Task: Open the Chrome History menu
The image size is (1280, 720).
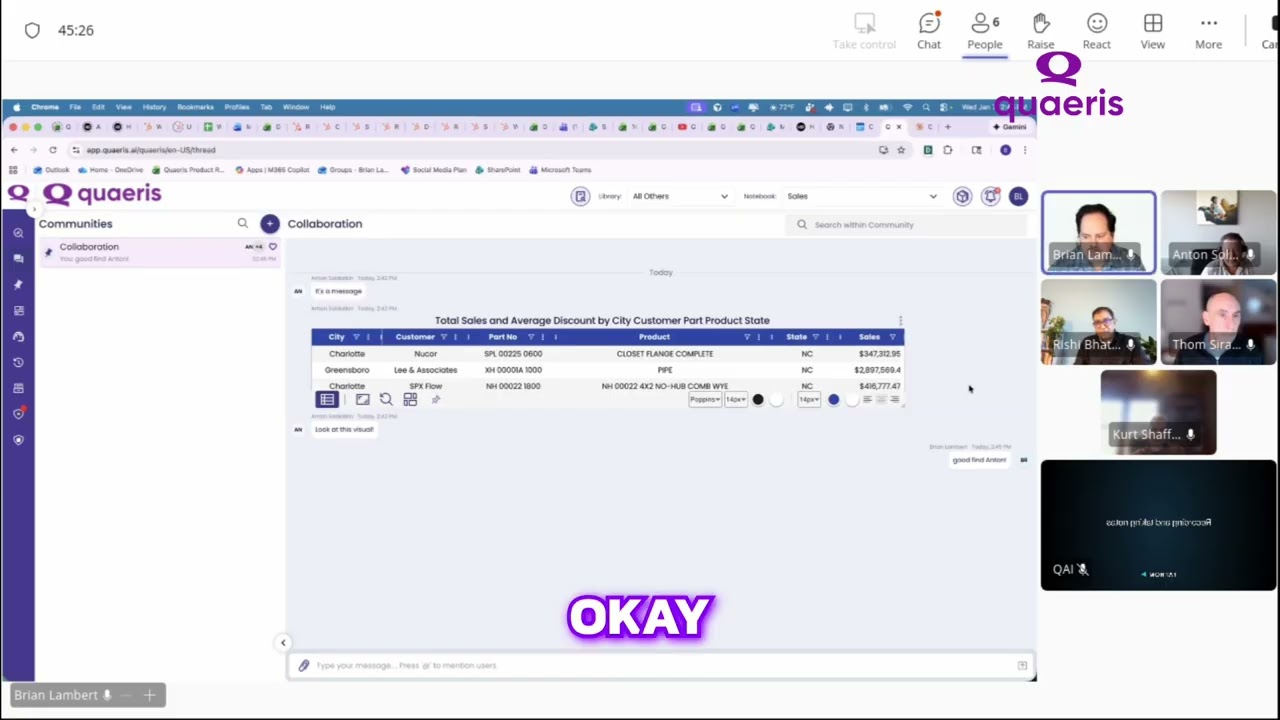Action: 154,107
